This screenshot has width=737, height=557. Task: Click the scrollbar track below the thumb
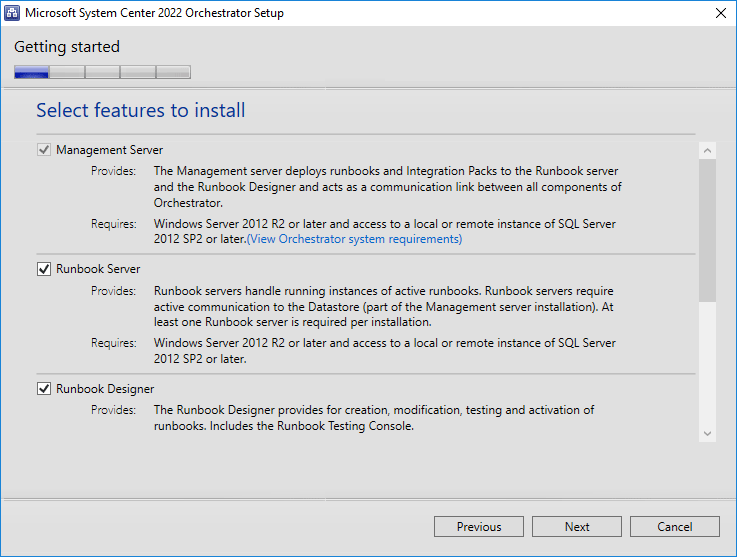[707, 363]
